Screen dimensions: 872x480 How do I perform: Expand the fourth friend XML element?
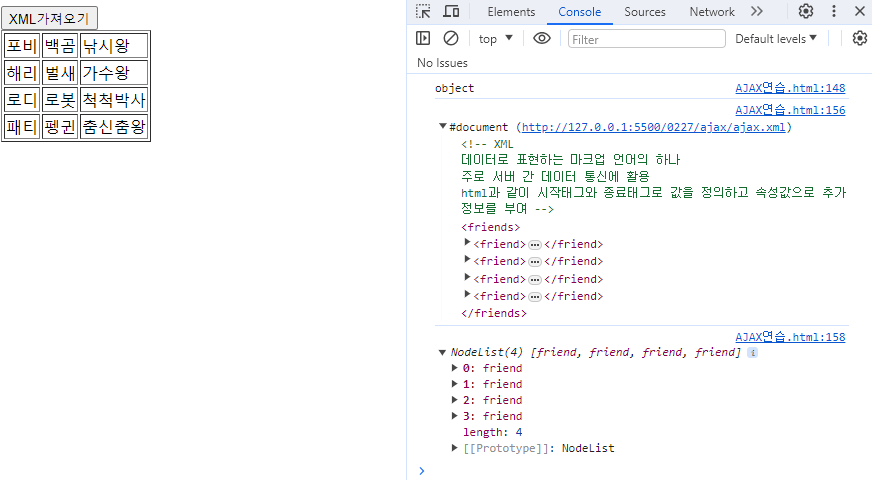tap(467, 294)
